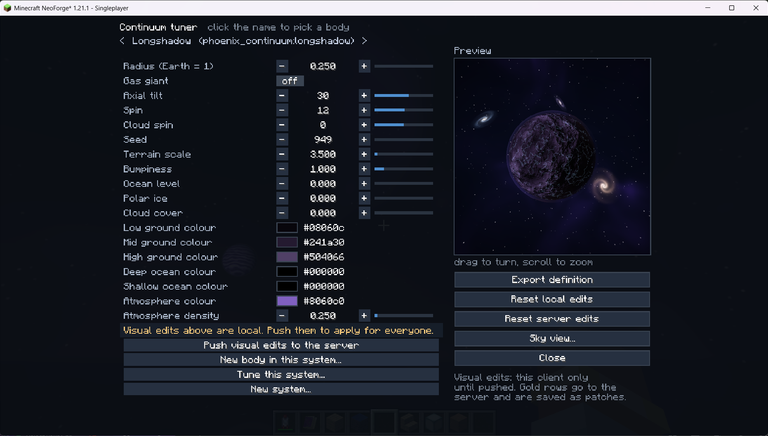Click the Bumpiness slider track
Viewport: 768px width, 436px height.
(x=404, y=169)
